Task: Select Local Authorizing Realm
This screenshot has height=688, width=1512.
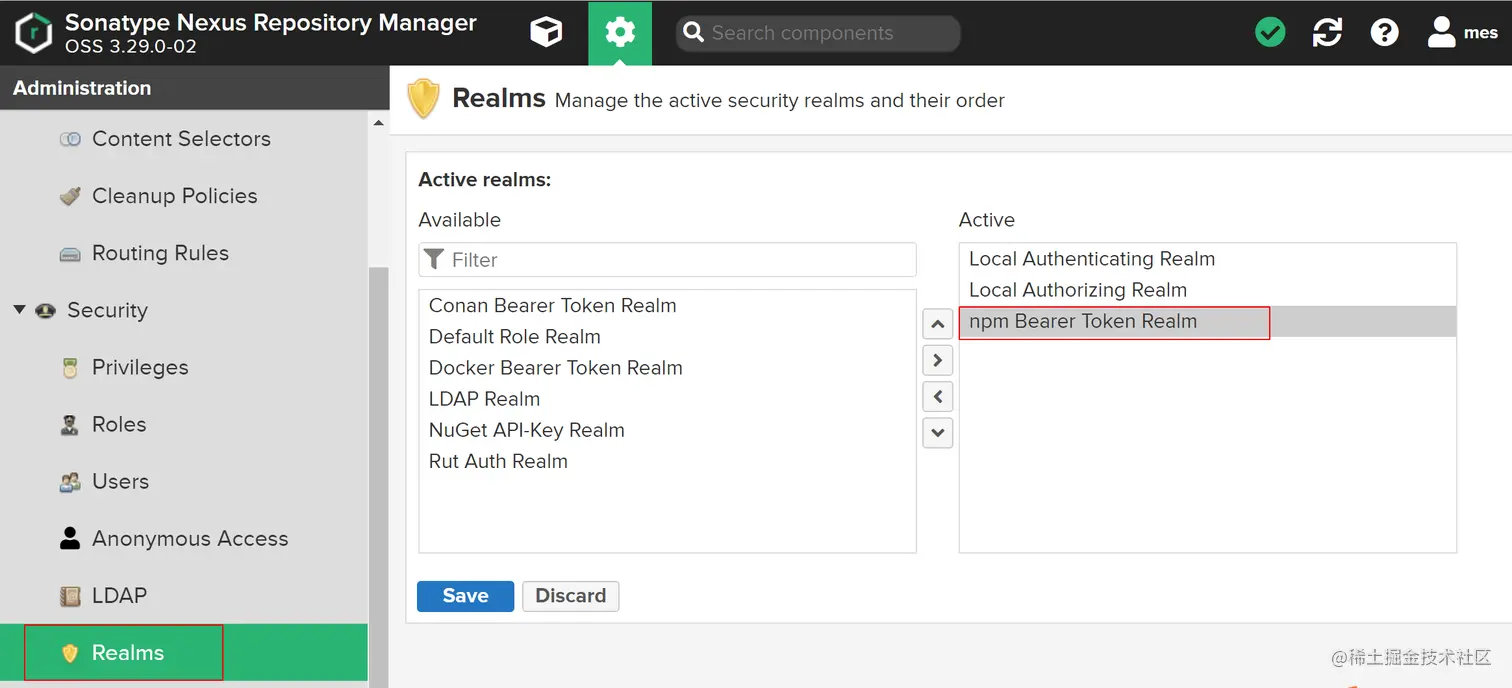Action: [1207, 290]
